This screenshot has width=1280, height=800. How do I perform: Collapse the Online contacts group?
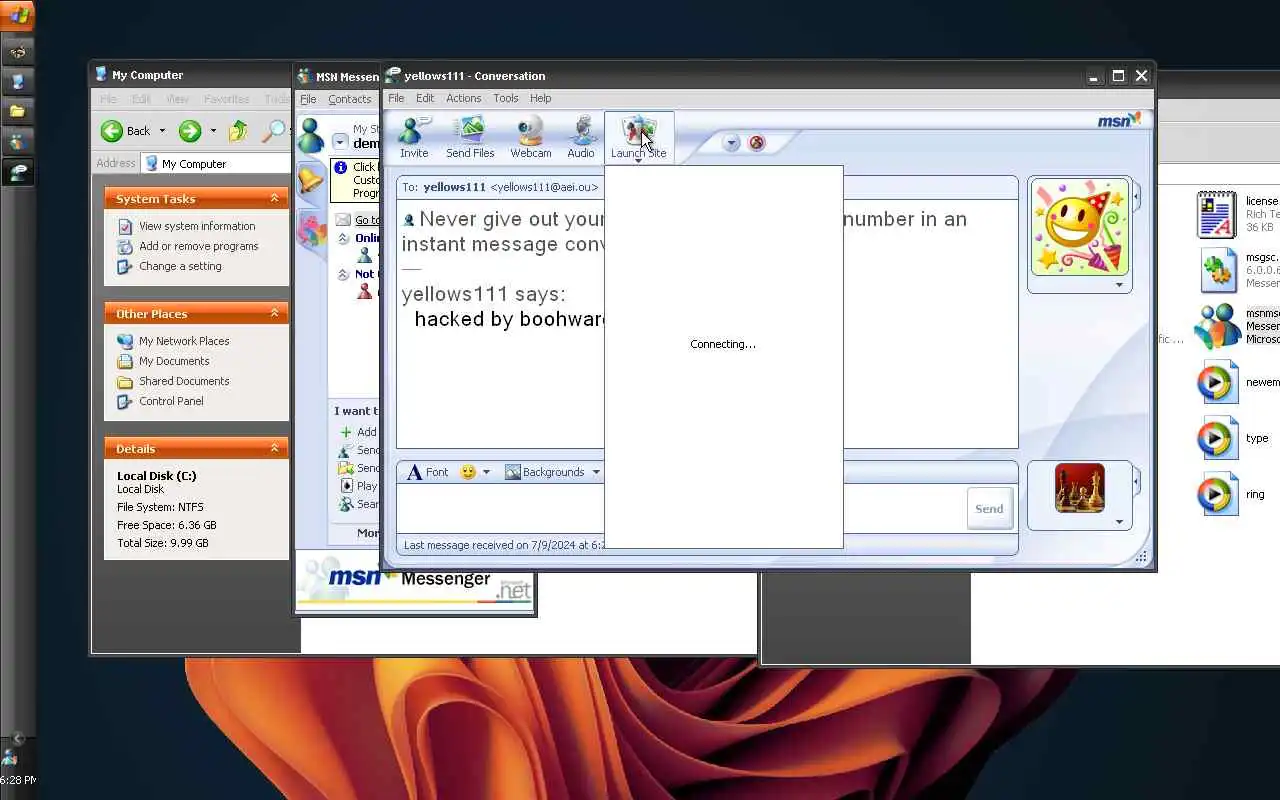pos(343,238)
